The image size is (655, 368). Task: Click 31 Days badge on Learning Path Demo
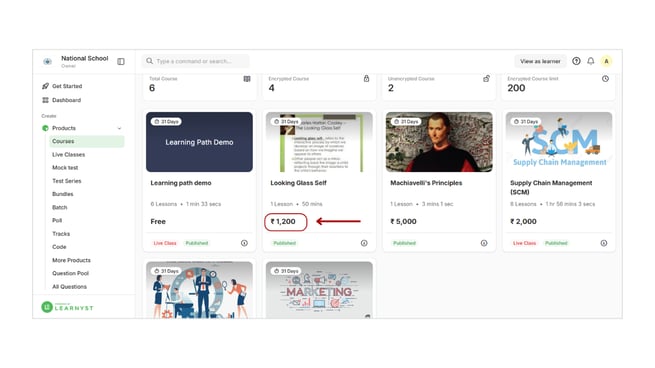coord(166,122)
